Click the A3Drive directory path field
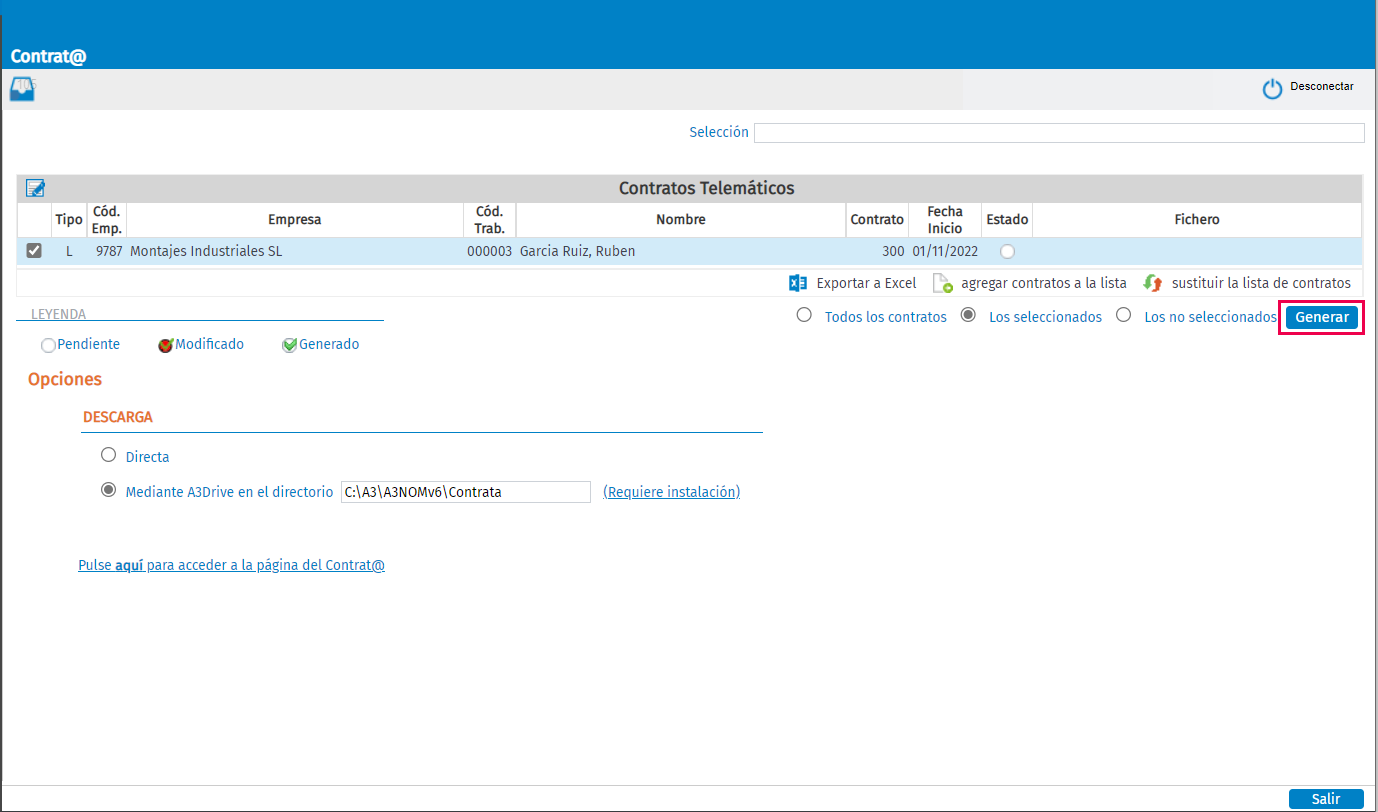Screen dimensions: 1378x812 click(466, 492)
